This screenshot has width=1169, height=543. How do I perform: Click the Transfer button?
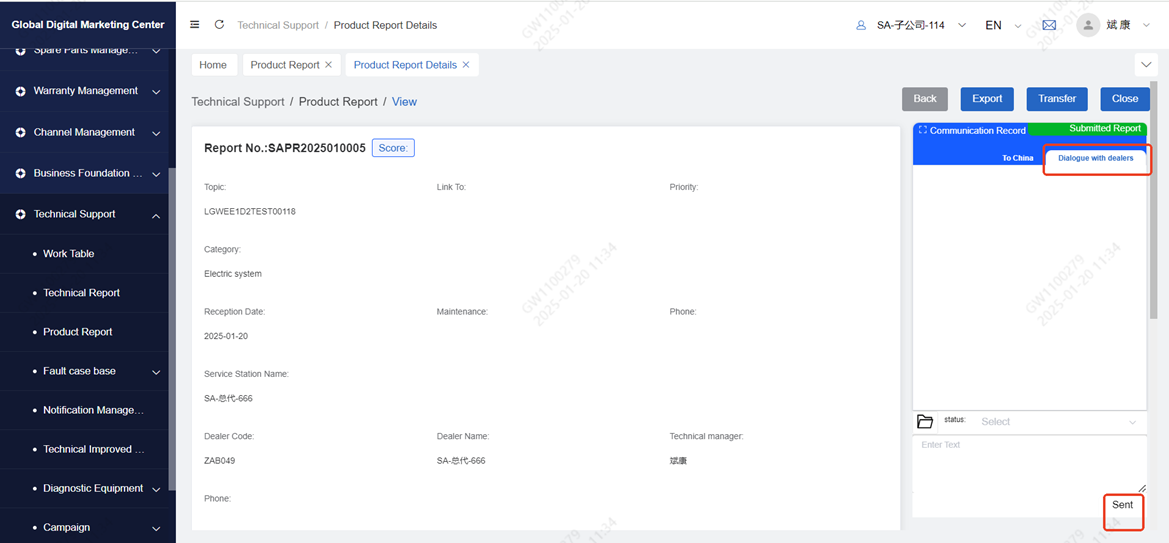point(1056,99)
